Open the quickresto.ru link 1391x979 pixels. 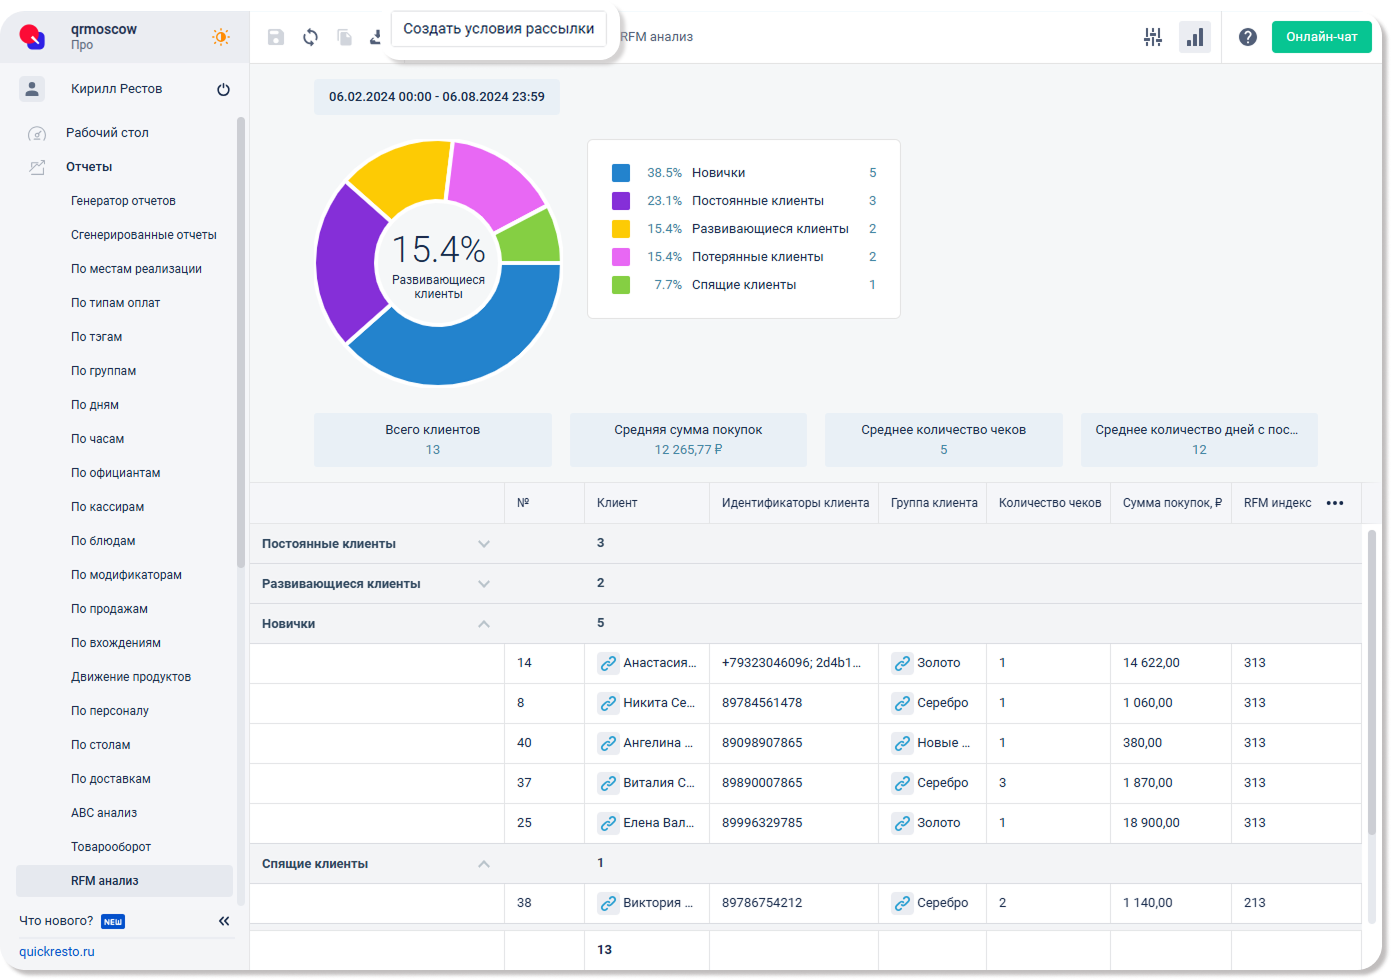(57, 952)
